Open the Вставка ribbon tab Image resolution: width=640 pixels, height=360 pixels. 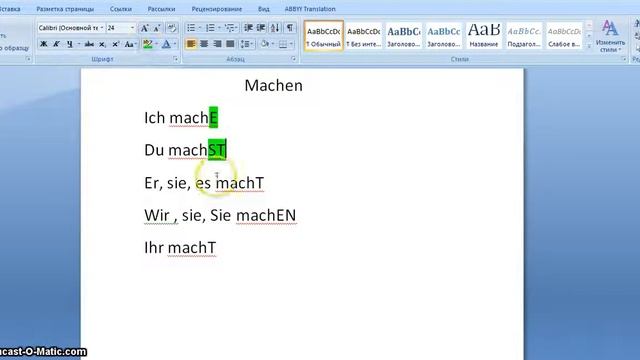click(x=9, y=9)
